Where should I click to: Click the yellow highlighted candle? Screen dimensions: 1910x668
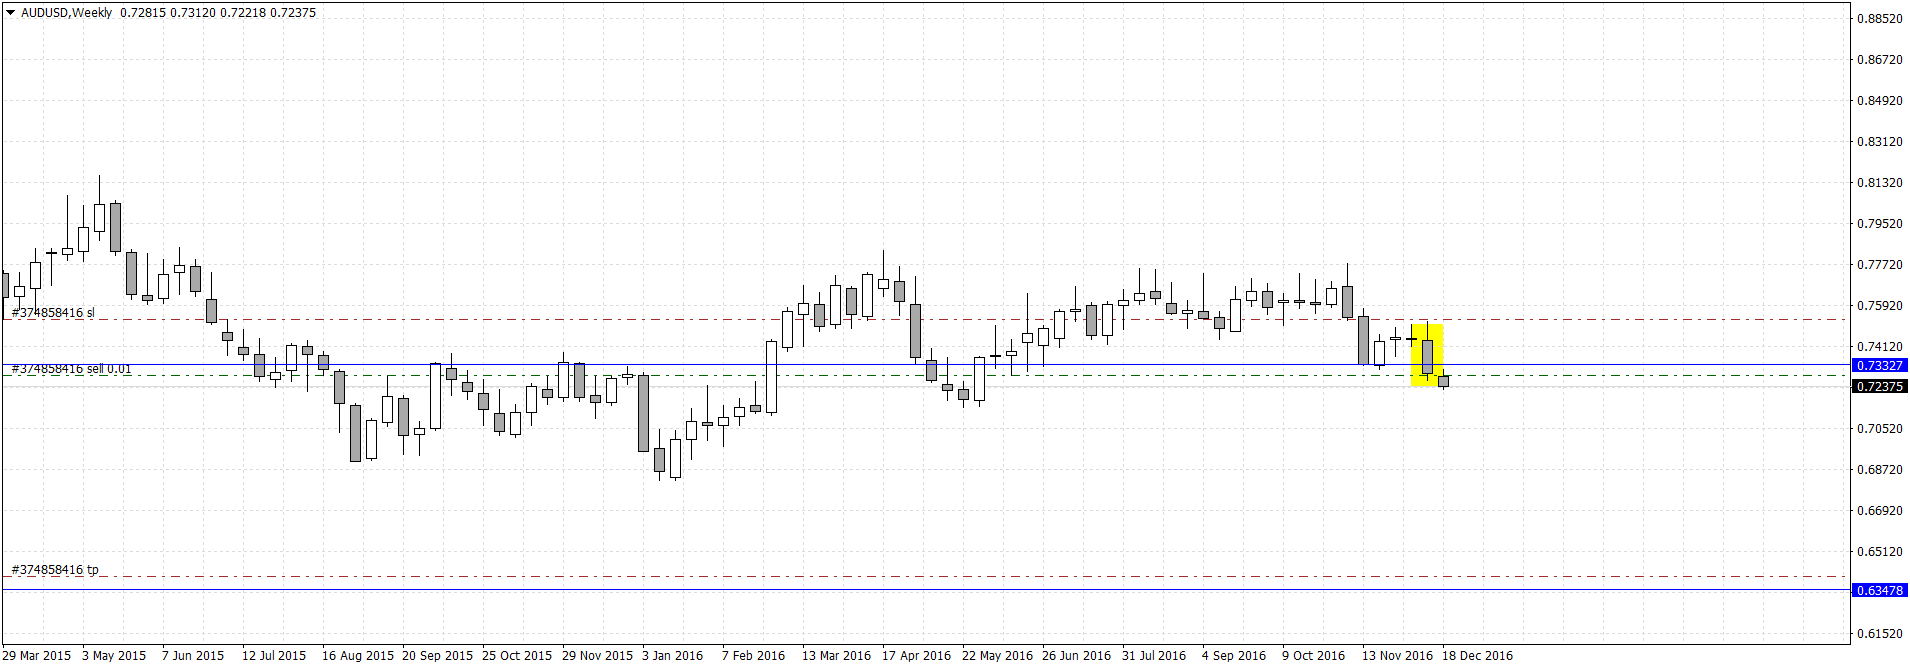coord(1427,354)
